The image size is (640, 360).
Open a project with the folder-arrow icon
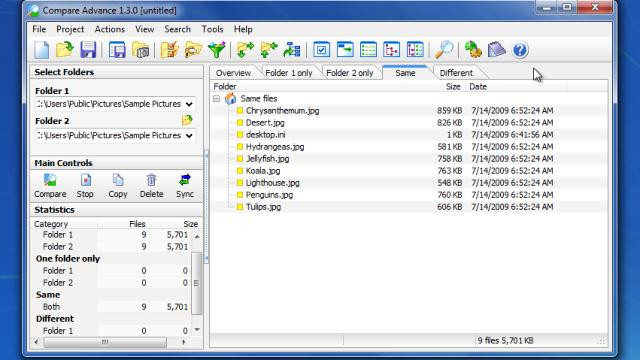(64, 50)
